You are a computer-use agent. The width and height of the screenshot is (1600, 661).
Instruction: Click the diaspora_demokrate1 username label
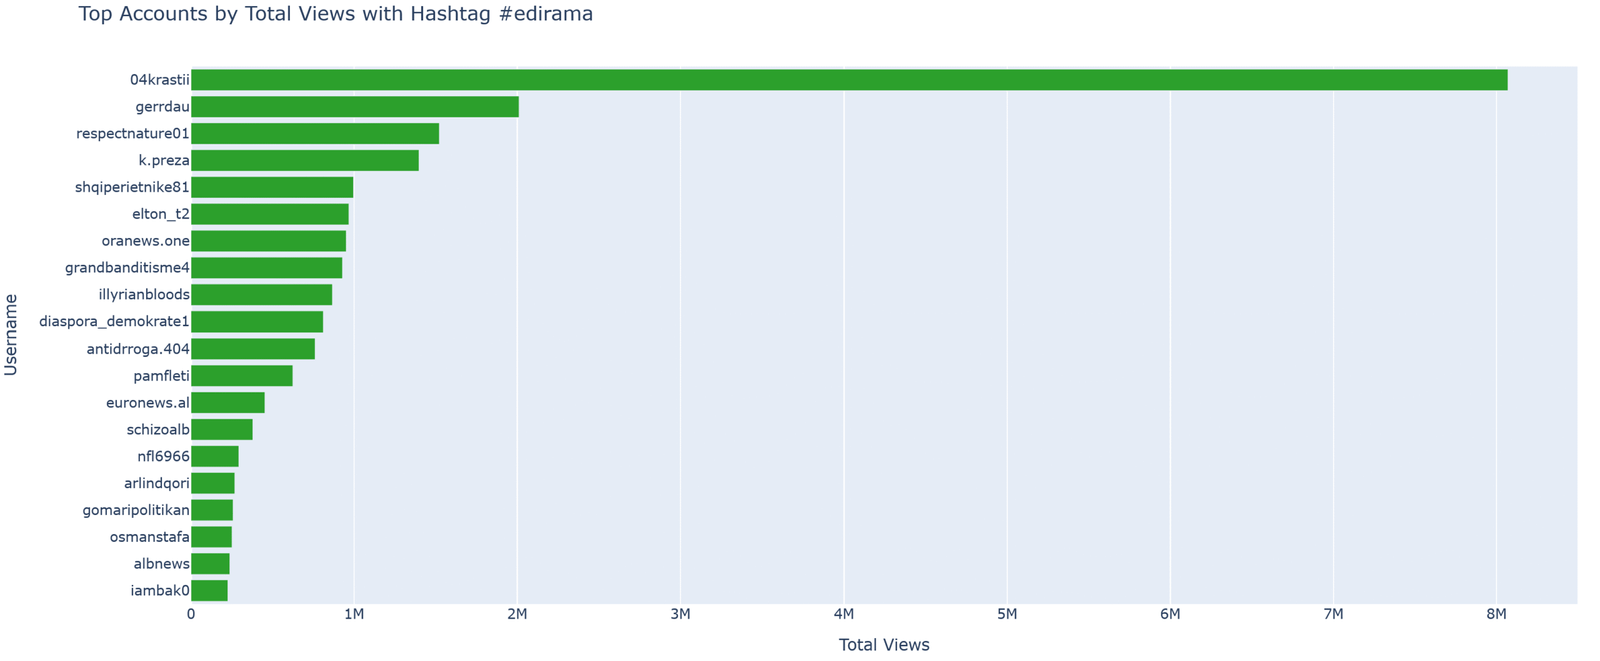click(x=114, y=322)
